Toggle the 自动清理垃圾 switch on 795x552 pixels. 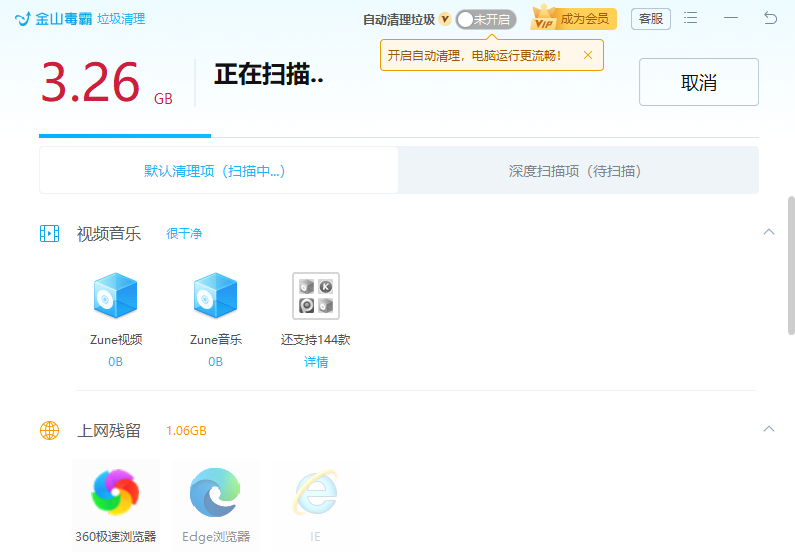pyautogui.click(x=485, y=19)
